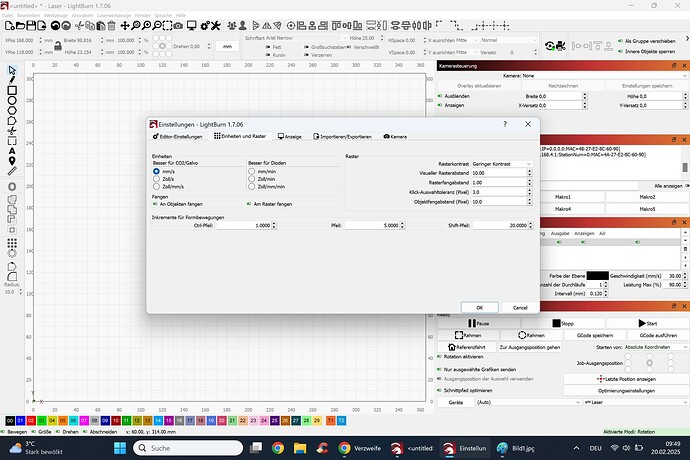This screenshot has width=690, height=460.
Task: Click the Undo arrow icon
Action: point(55,26)
